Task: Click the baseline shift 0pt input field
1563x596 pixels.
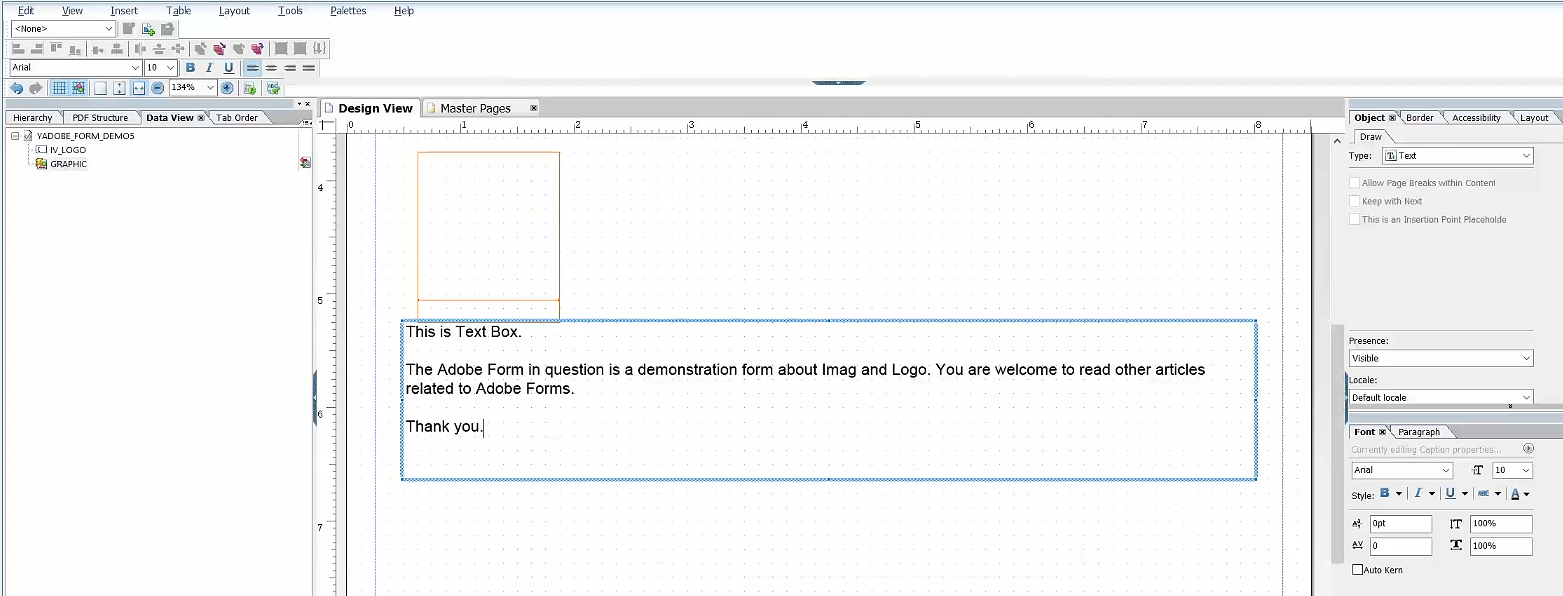Action: pos(1400,524)
